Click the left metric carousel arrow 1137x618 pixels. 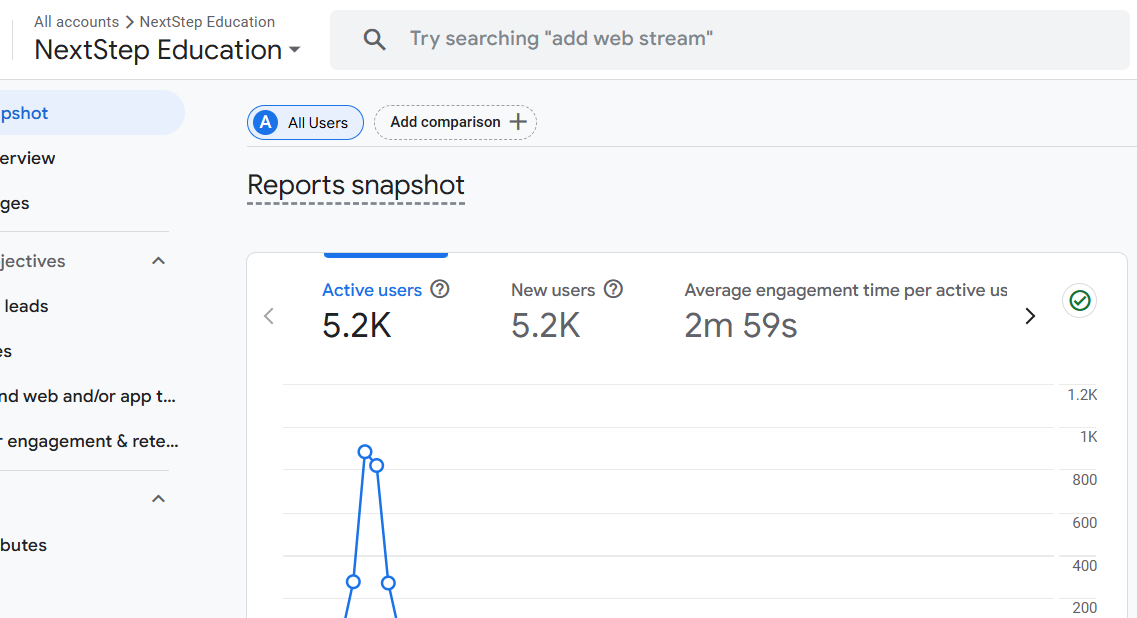268,315
